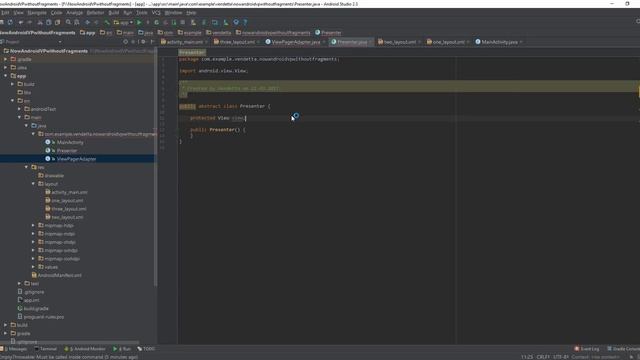
Task: Collapse the layout folder node
Action: pos(33,184)
